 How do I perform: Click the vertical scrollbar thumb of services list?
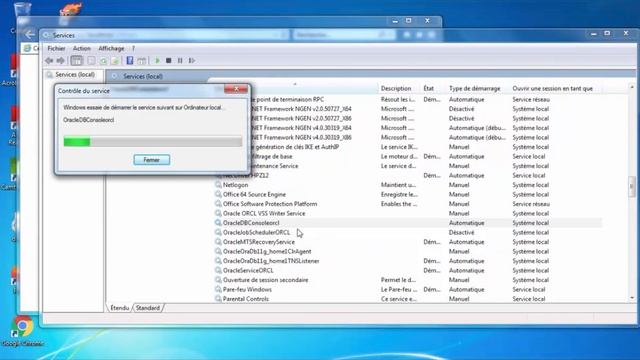(x=632, y=186)
